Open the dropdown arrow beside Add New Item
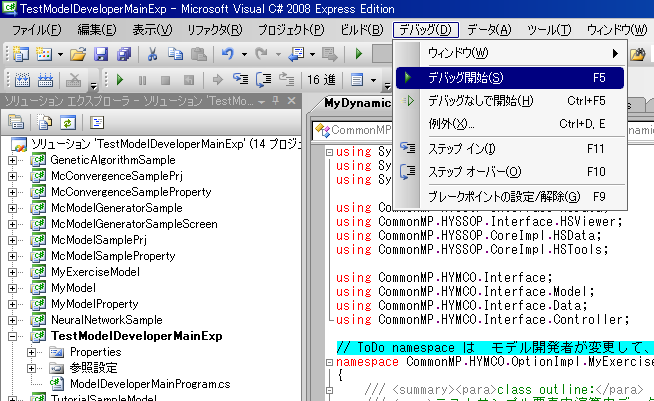Viewport: 654px width, 401px height. tap(60, 54)
